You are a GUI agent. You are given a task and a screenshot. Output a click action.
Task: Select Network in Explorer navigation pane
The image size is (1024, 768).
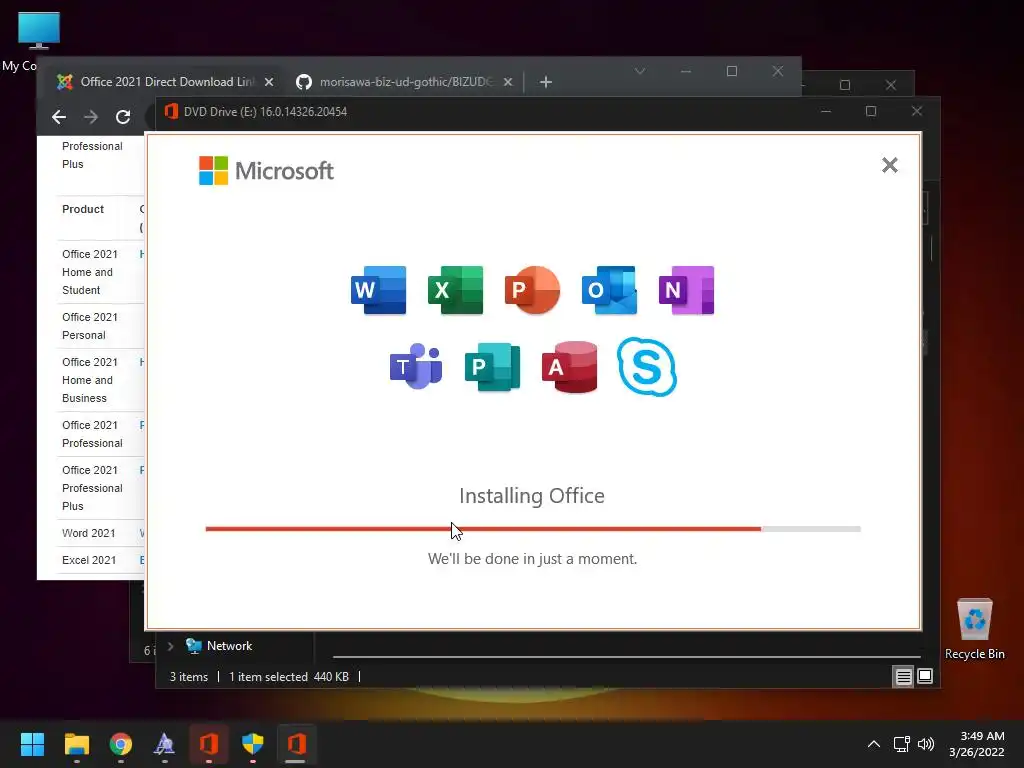pos(229,646)
